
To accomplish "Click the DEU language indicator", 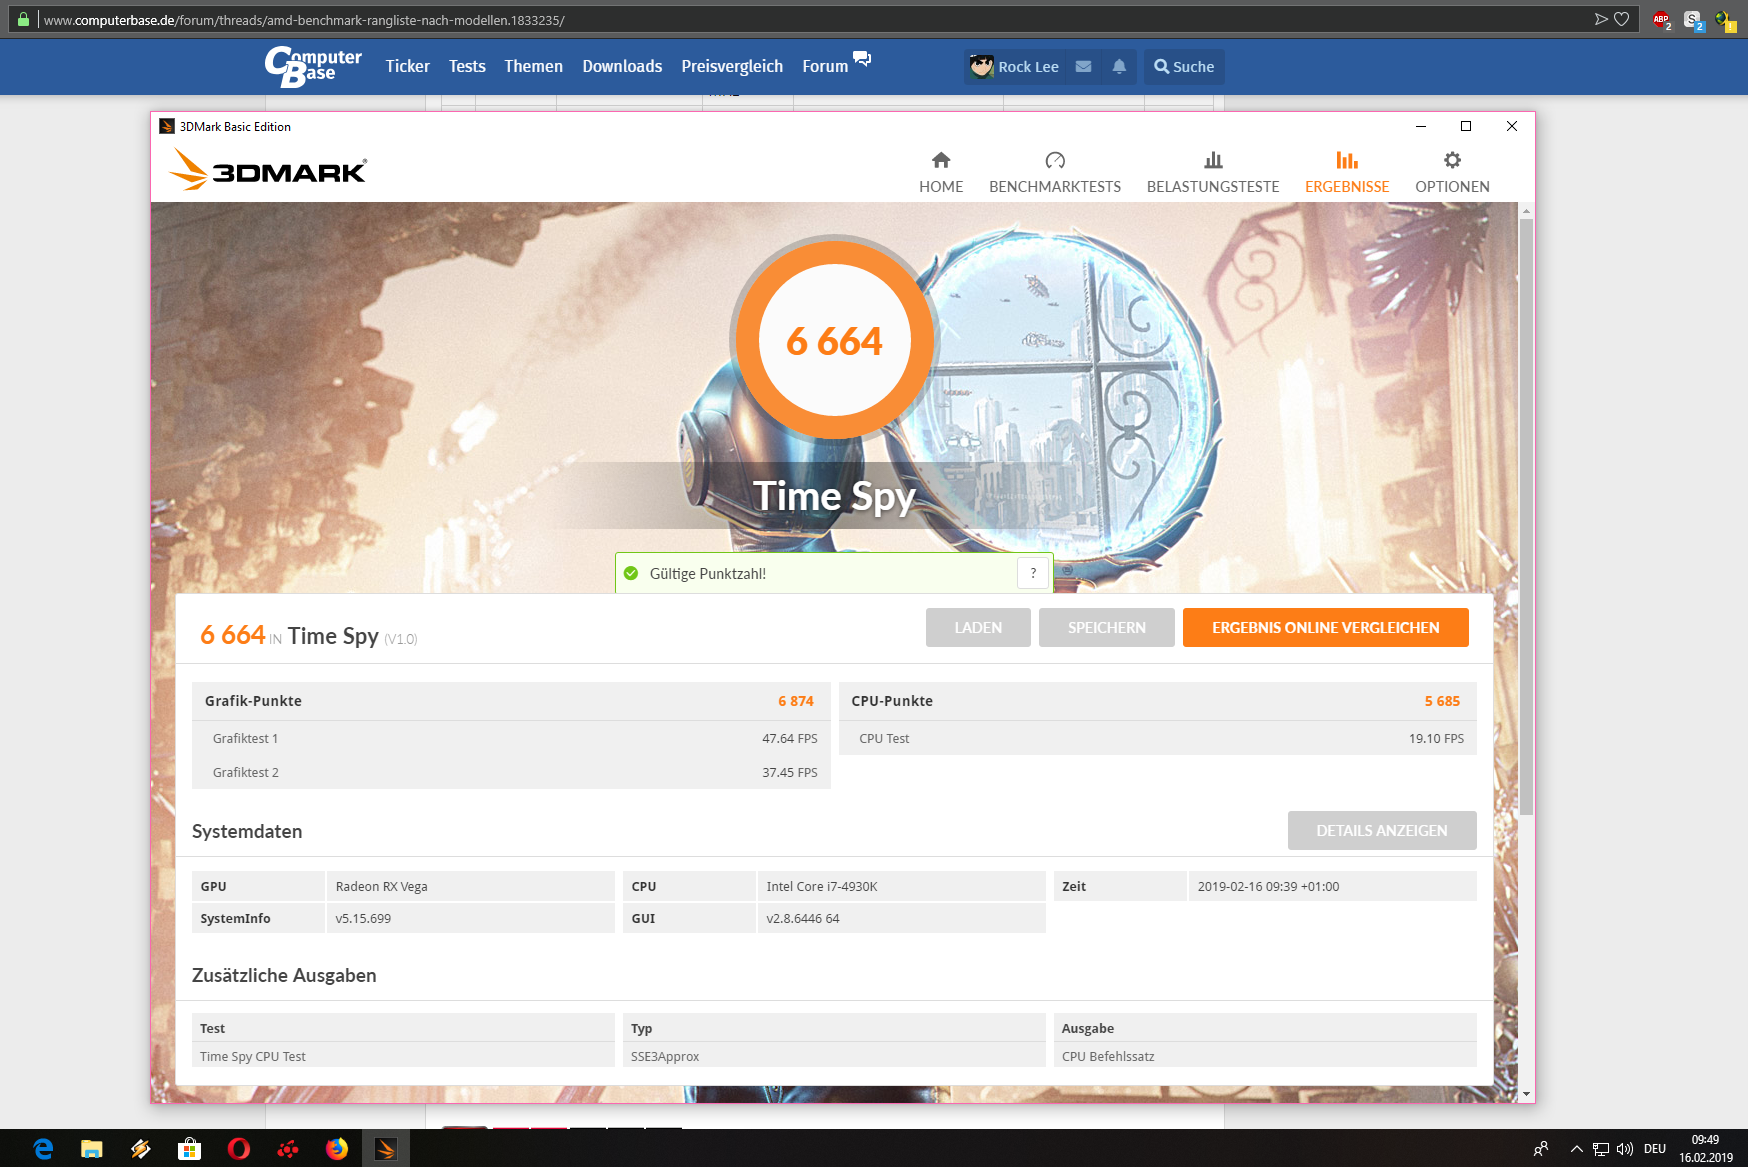I will point(1655,1149).
